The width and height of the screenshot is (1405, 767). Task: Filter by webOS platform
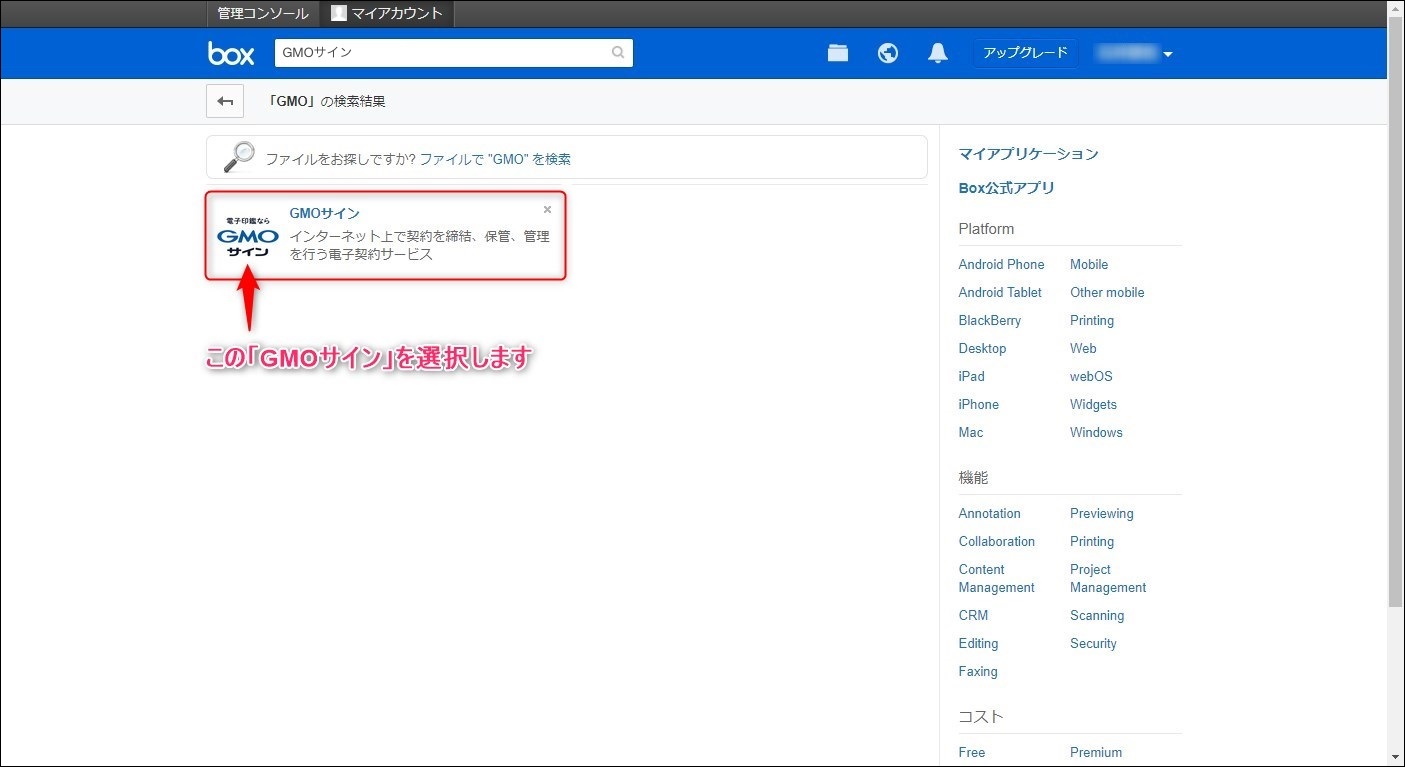coord(1091,376)
